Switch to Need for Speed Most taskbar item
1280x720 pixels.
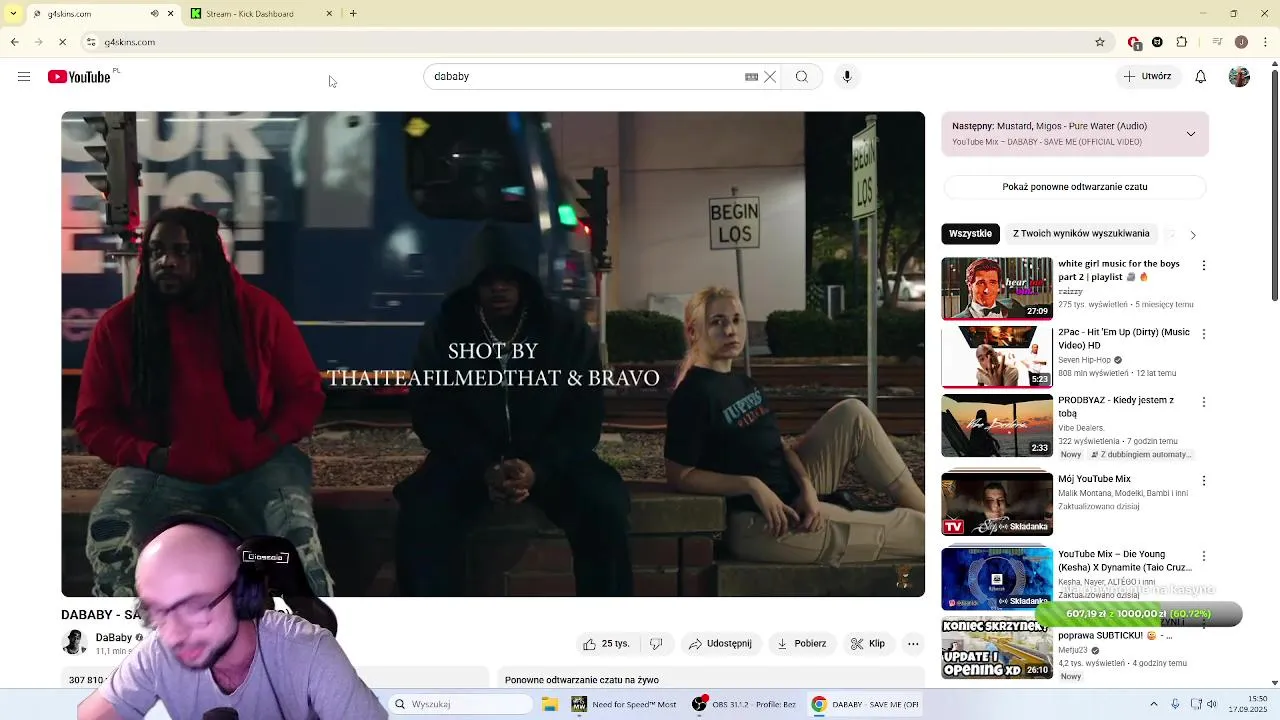624,704
